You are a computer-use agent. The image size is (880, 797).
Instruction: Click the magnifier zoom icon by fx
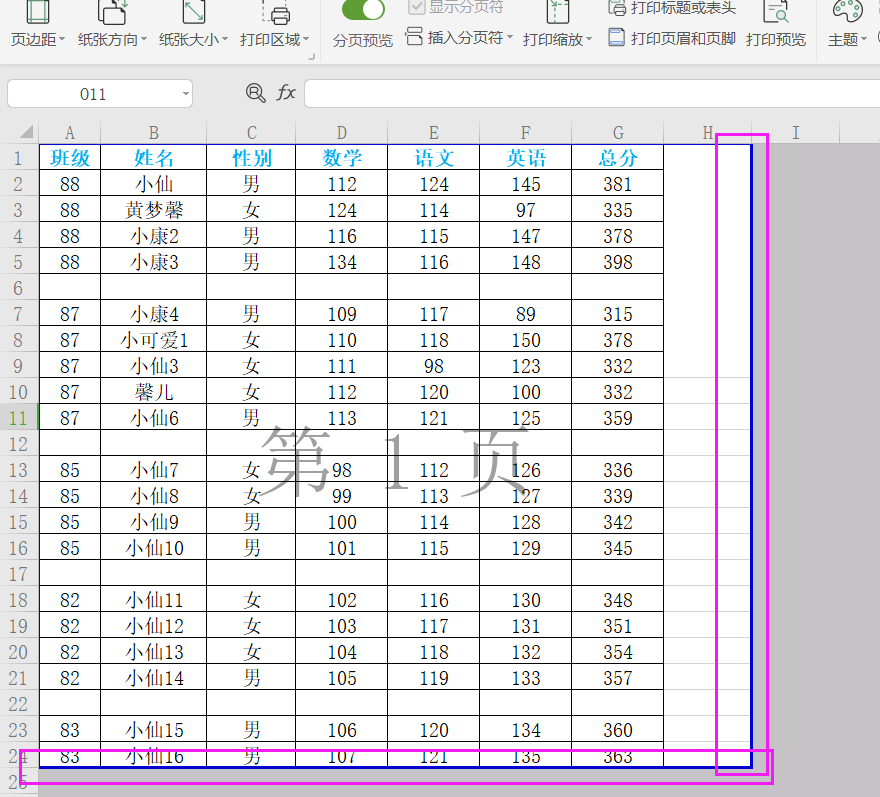(256, 93)
